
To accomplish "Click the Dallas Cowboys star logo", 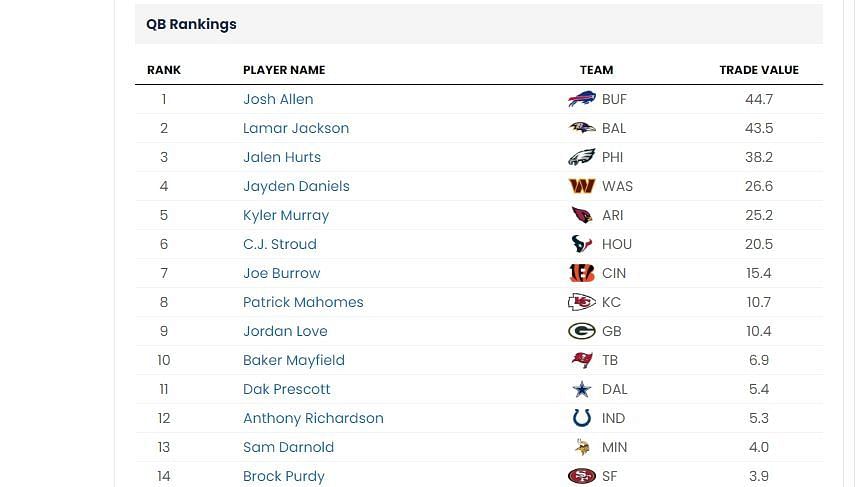I will tap(581, 389).
